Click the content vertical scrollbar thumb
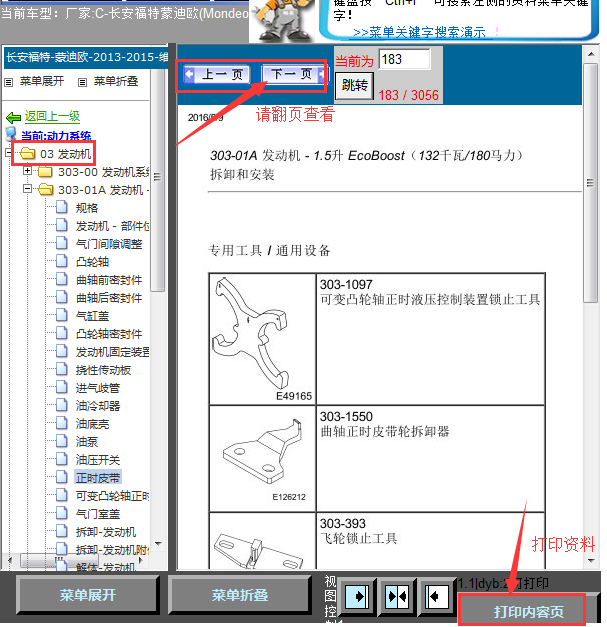Viewport: 607px width, 627px height. [591, 183]
